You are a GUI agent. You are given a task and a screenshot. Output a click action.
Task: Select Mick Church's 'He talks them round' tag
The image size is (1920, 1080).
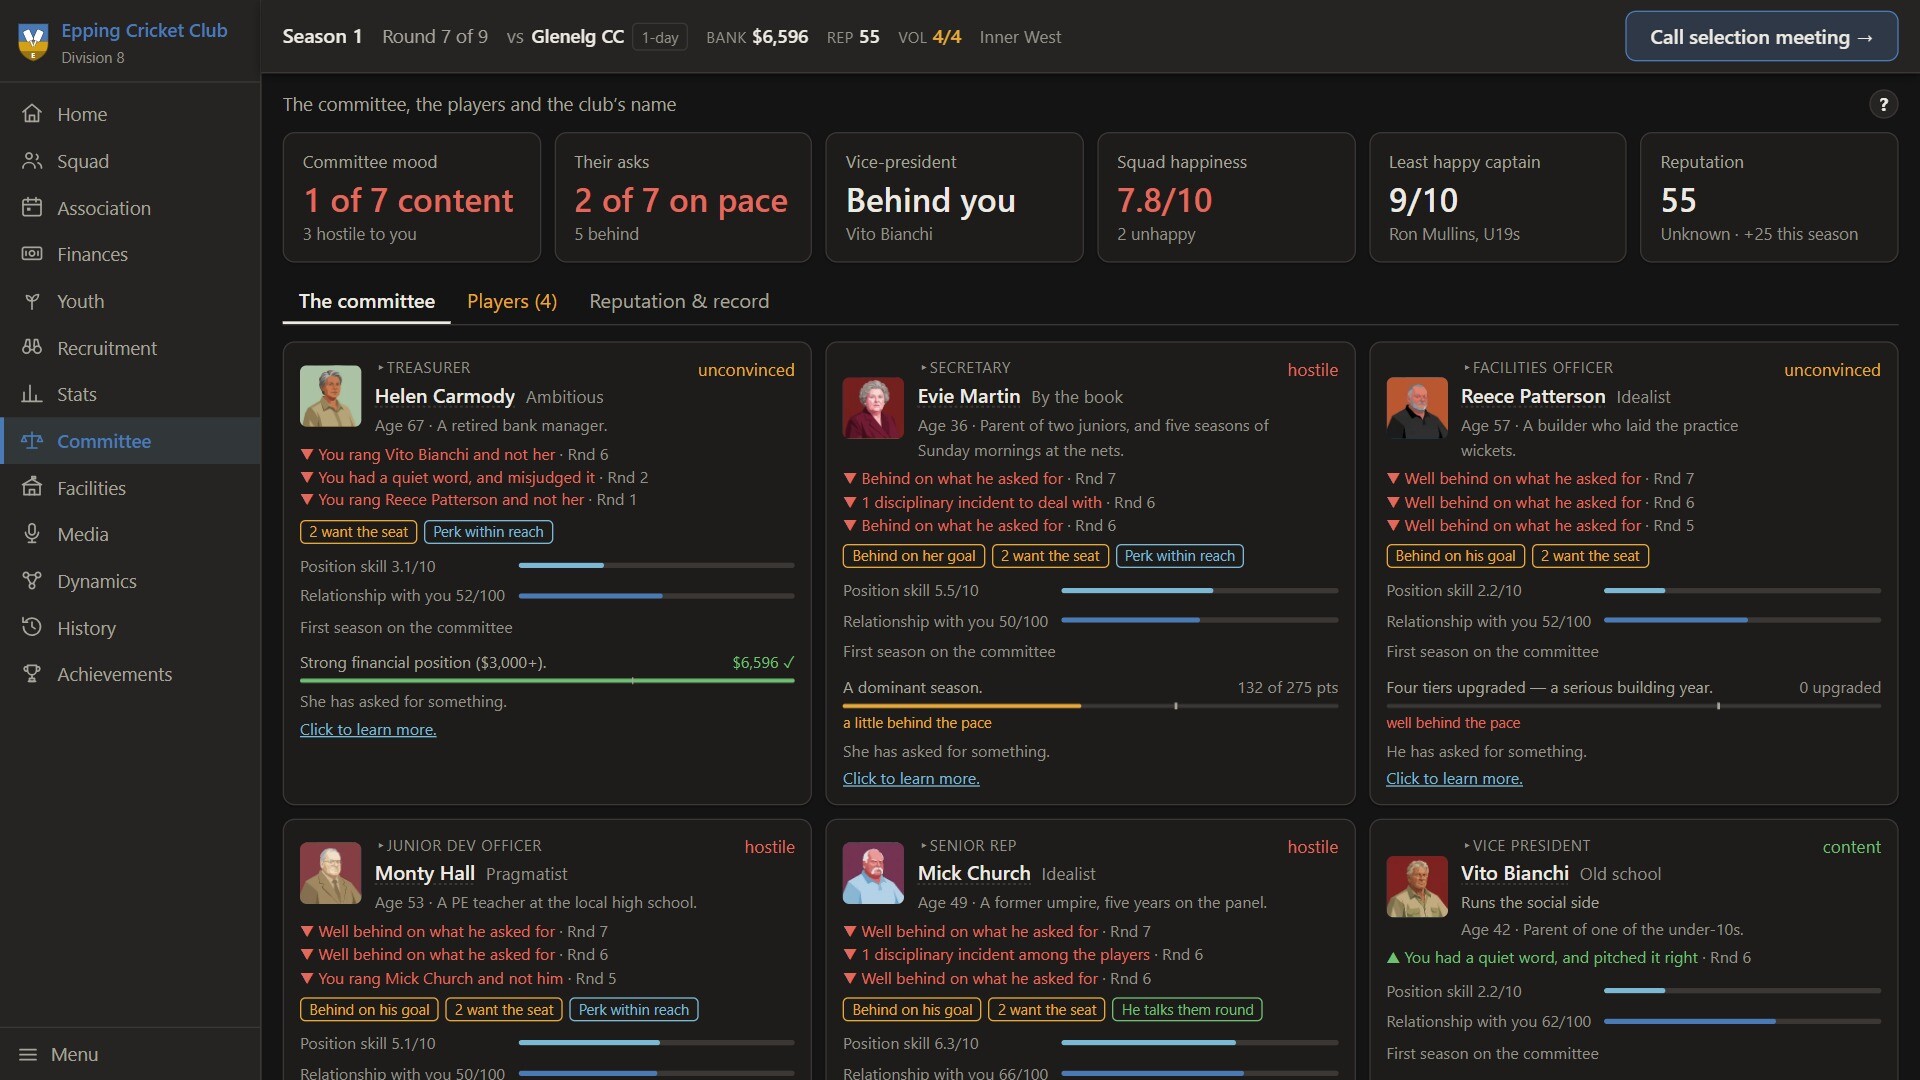(1187, 1010)
